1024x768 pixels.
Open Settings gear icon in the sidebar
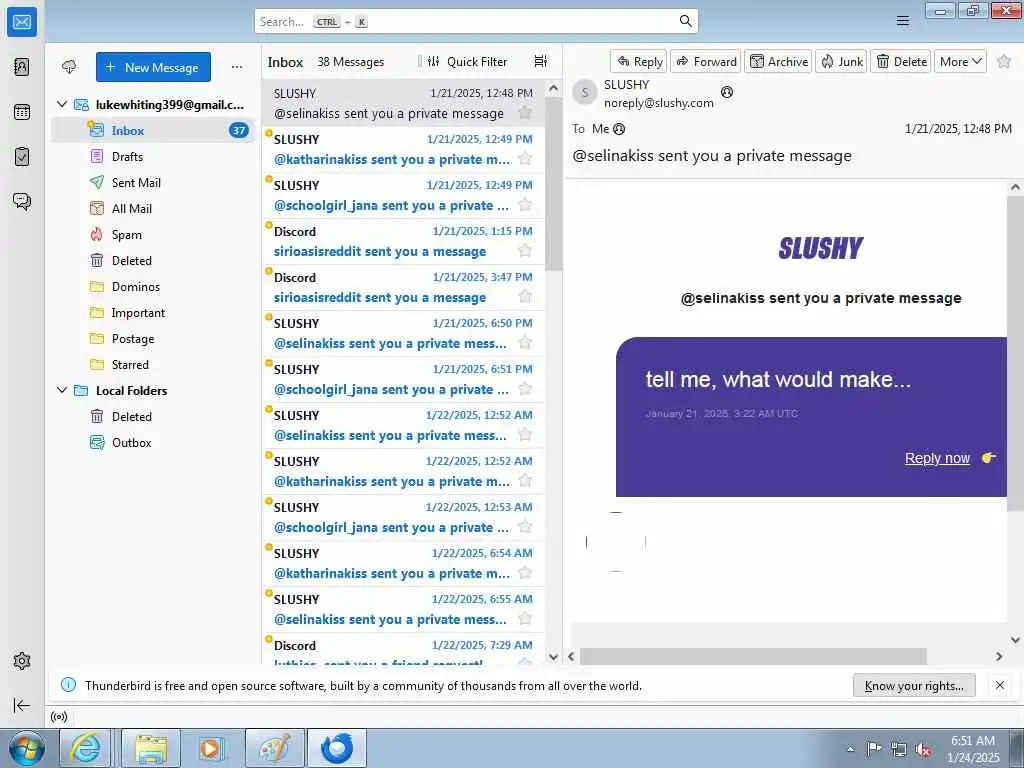point(22,661)
